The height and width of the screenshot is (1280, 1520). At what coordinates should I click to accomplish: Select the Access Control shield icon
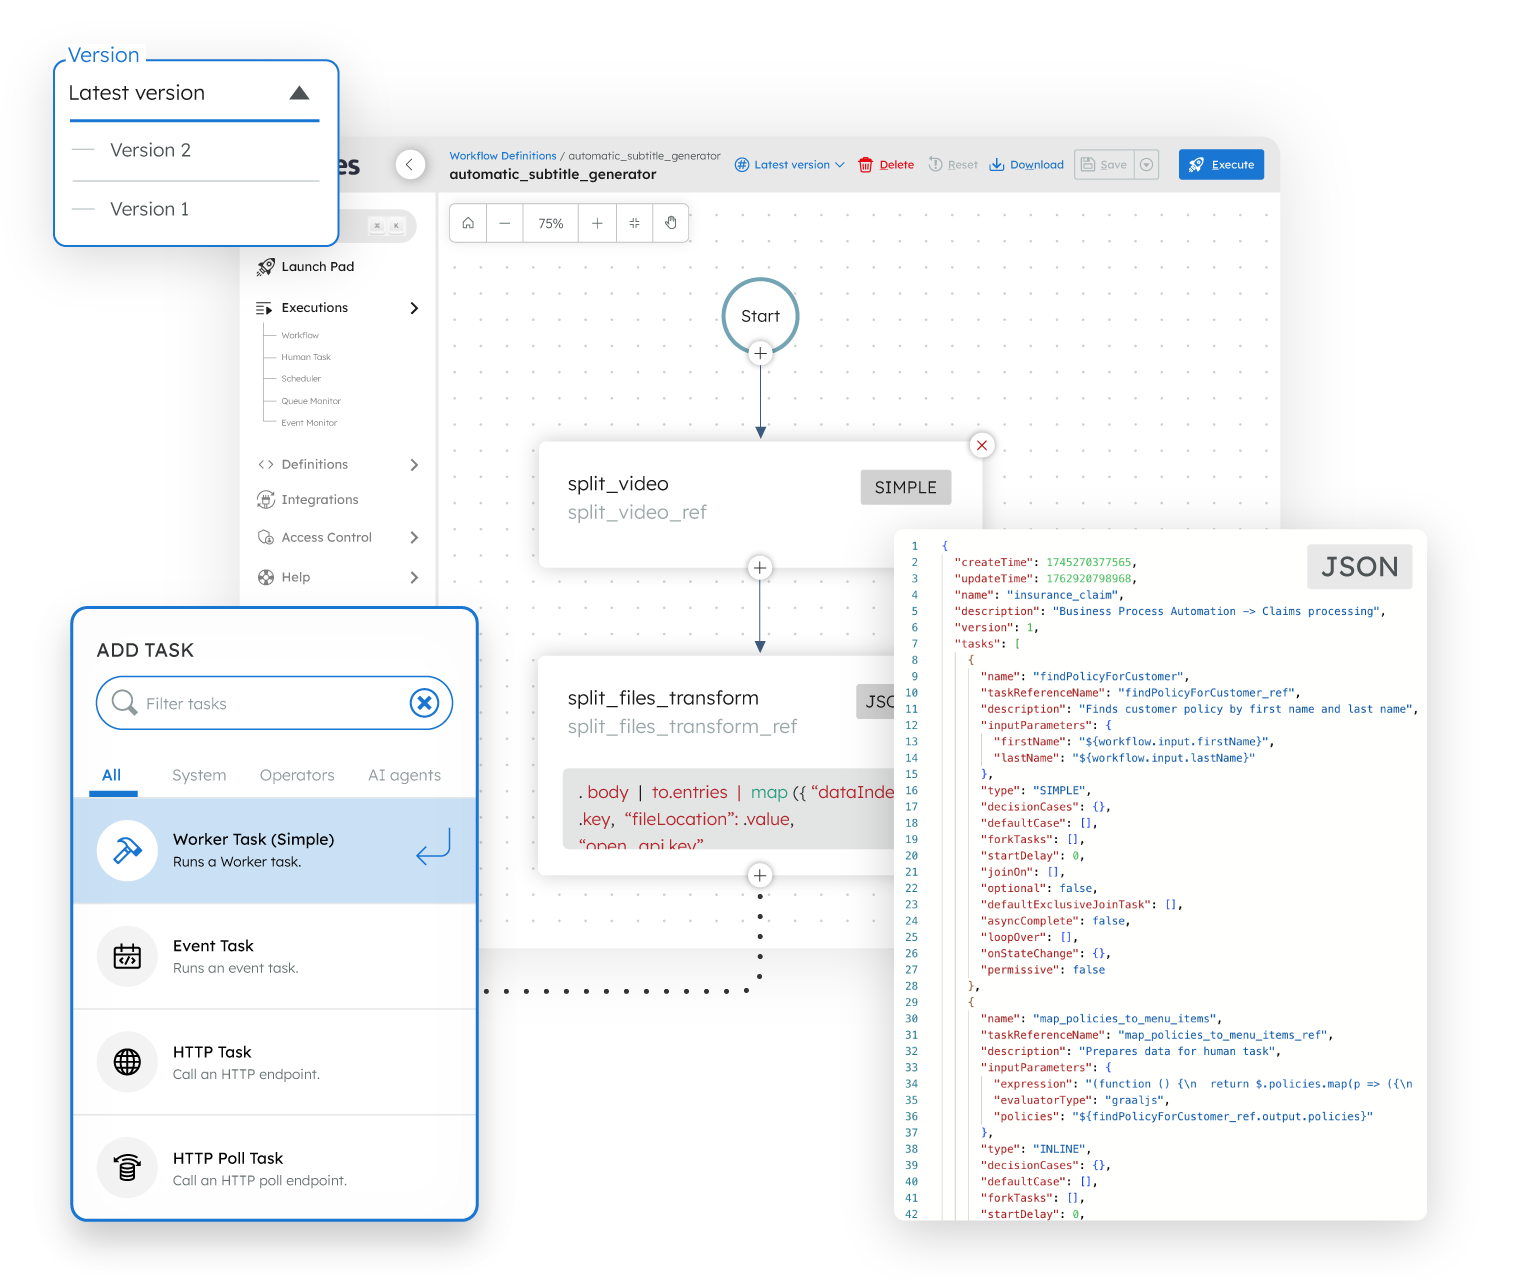[266, 537]
